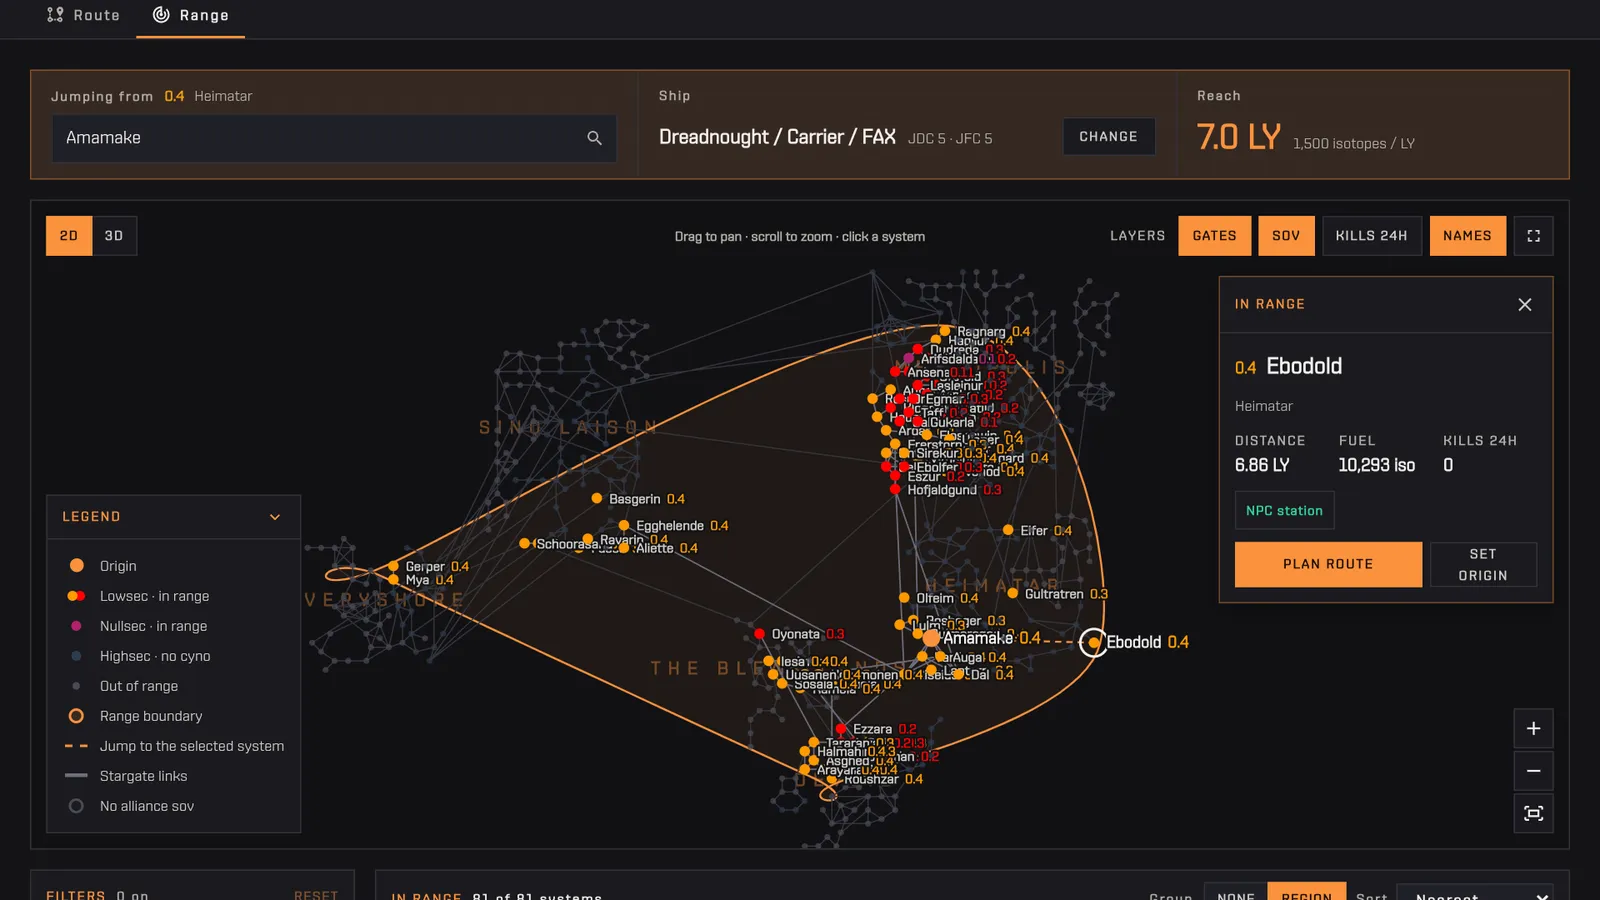Viewport: 1600px width, 900px height.
Task: Close the In Range details panel
Action: tap(1524, 304)
